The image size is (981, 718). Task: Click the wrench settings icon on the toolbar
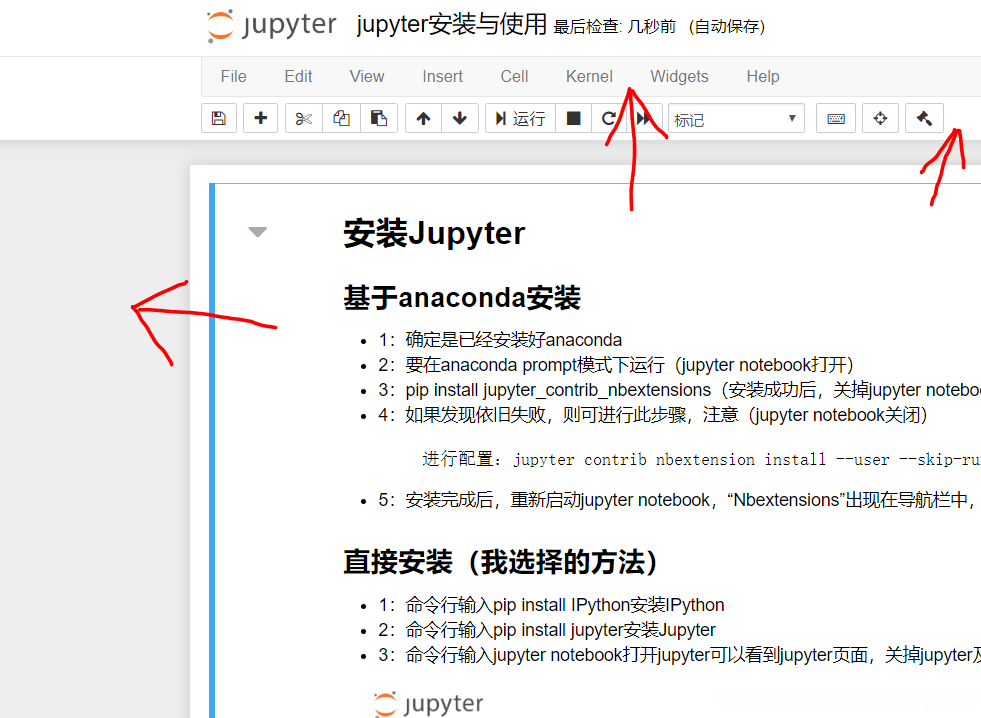pos(924,118)
